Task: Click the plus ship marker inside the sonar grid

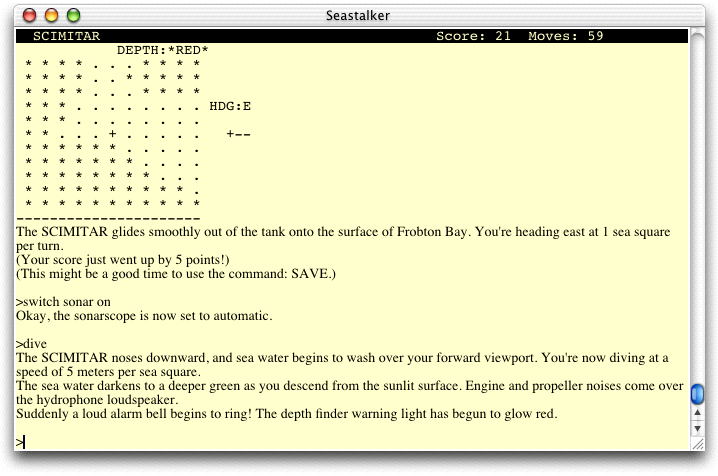Action: (x=112, y=133)
